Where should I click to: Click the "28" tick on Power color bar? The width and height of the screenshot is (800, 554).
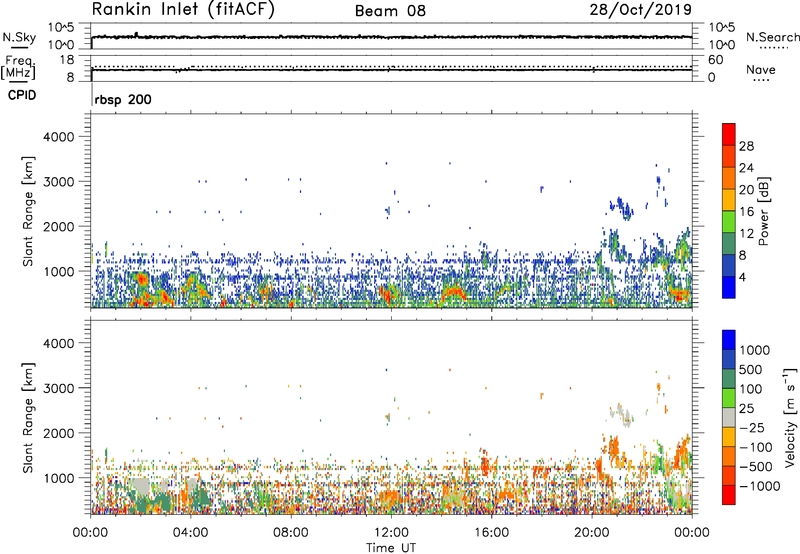(x=746, y=146)
